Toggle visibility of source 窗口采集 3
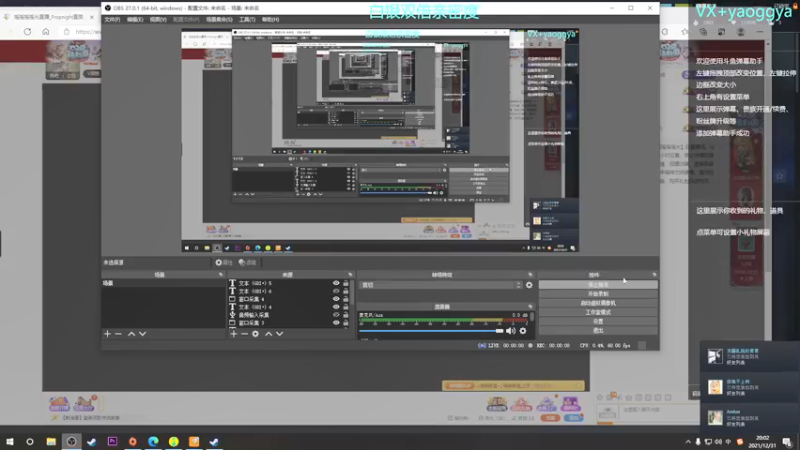Screen dimensions: 800x450 coord(336,322)
